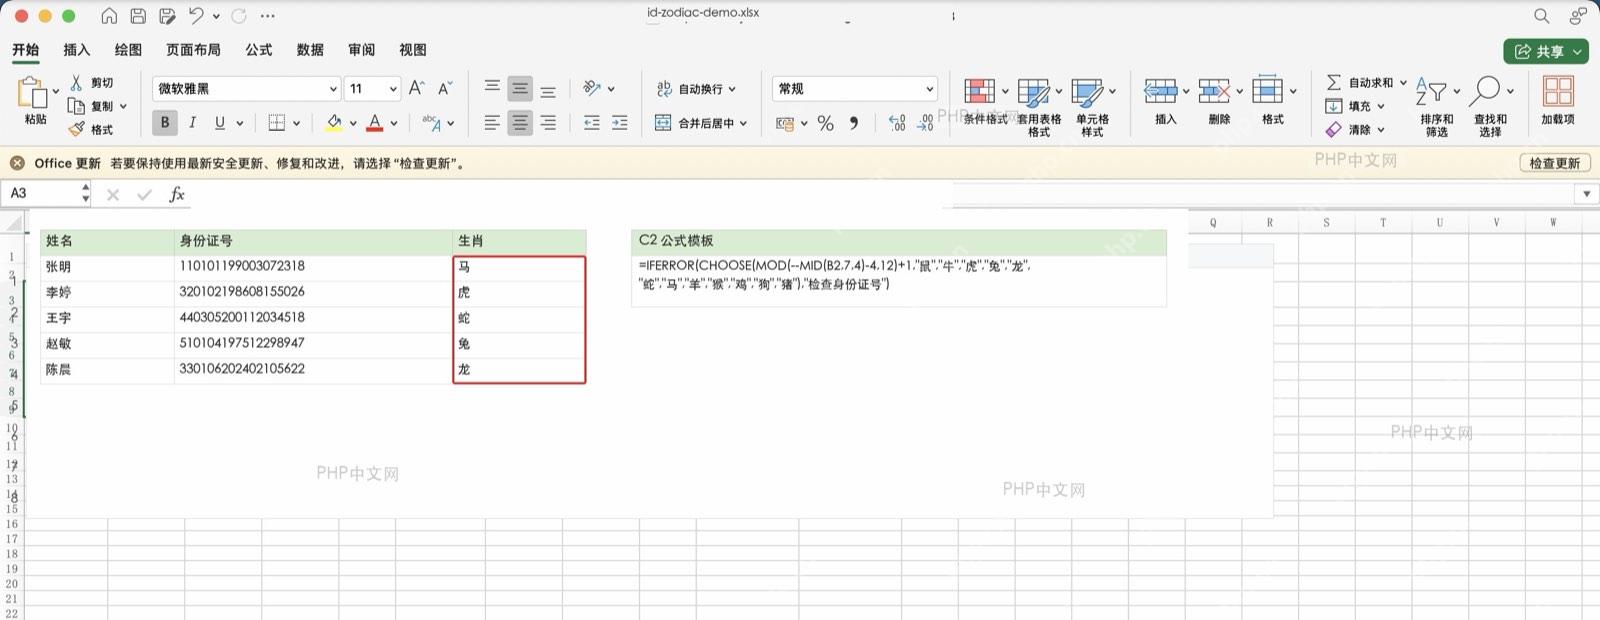
Task: Click the Increase decimal icon
Action: [x=897, y=123]
